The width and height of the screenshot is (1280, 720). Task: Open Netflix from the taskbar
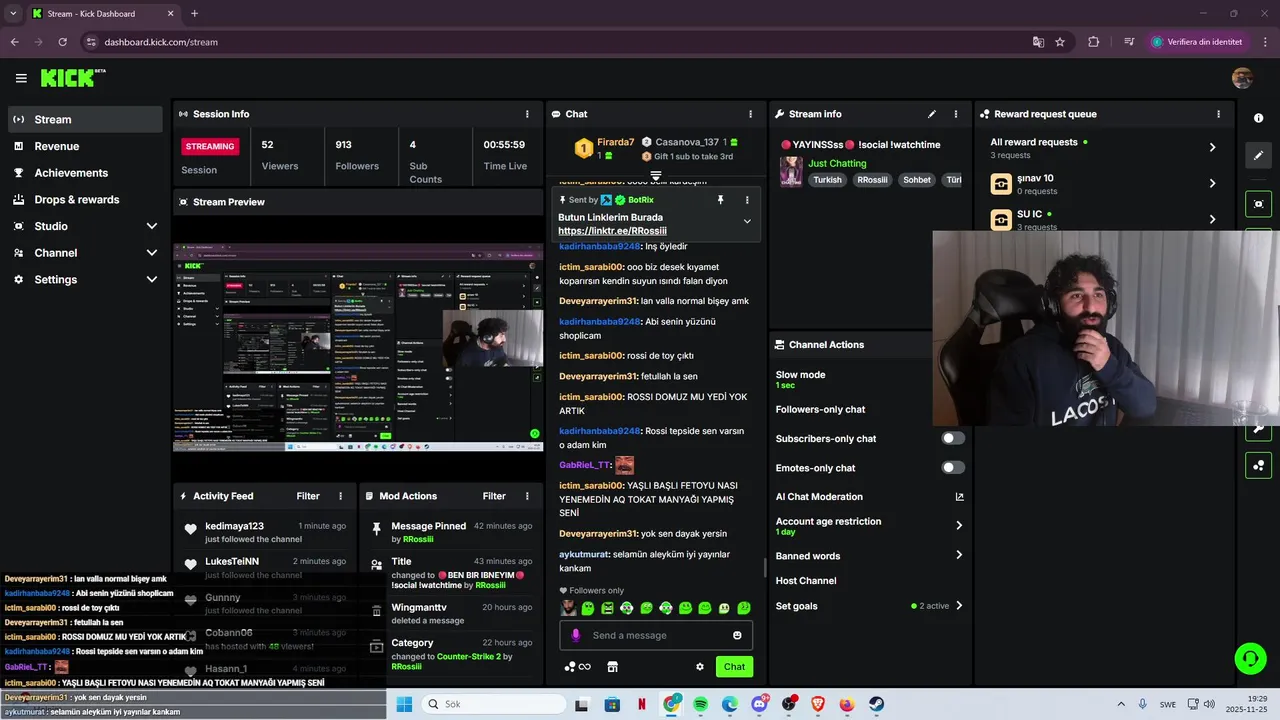pos(642,704)
